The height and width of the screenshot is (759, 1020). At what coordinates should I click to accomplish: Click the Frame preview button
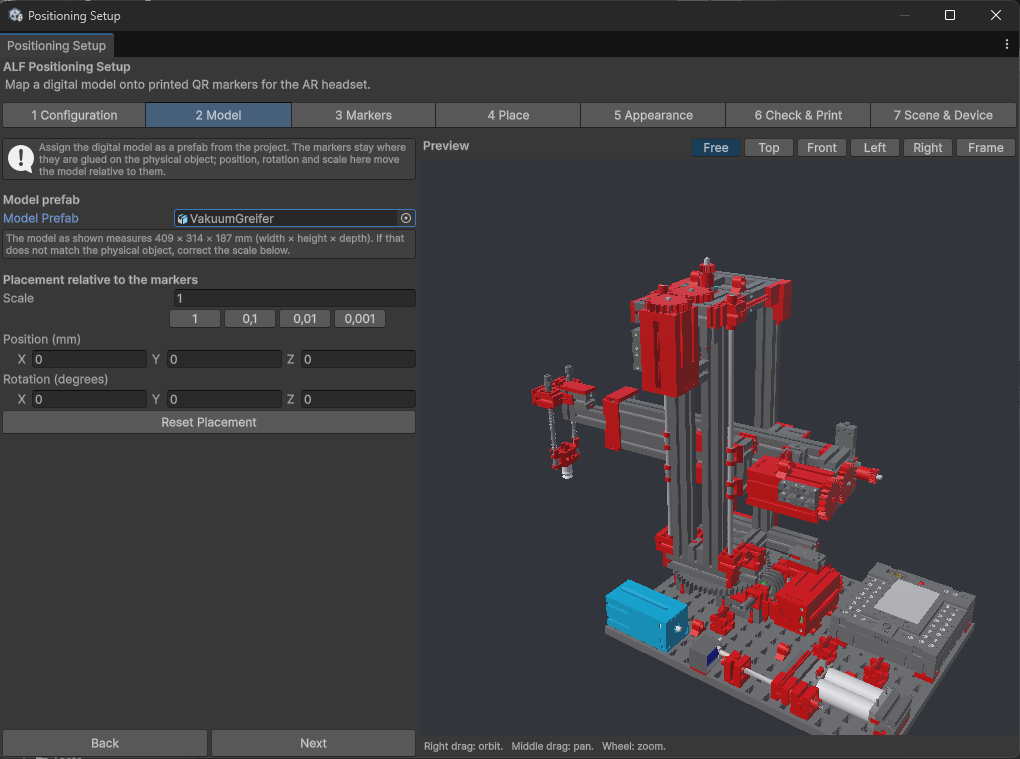[986, 148]
